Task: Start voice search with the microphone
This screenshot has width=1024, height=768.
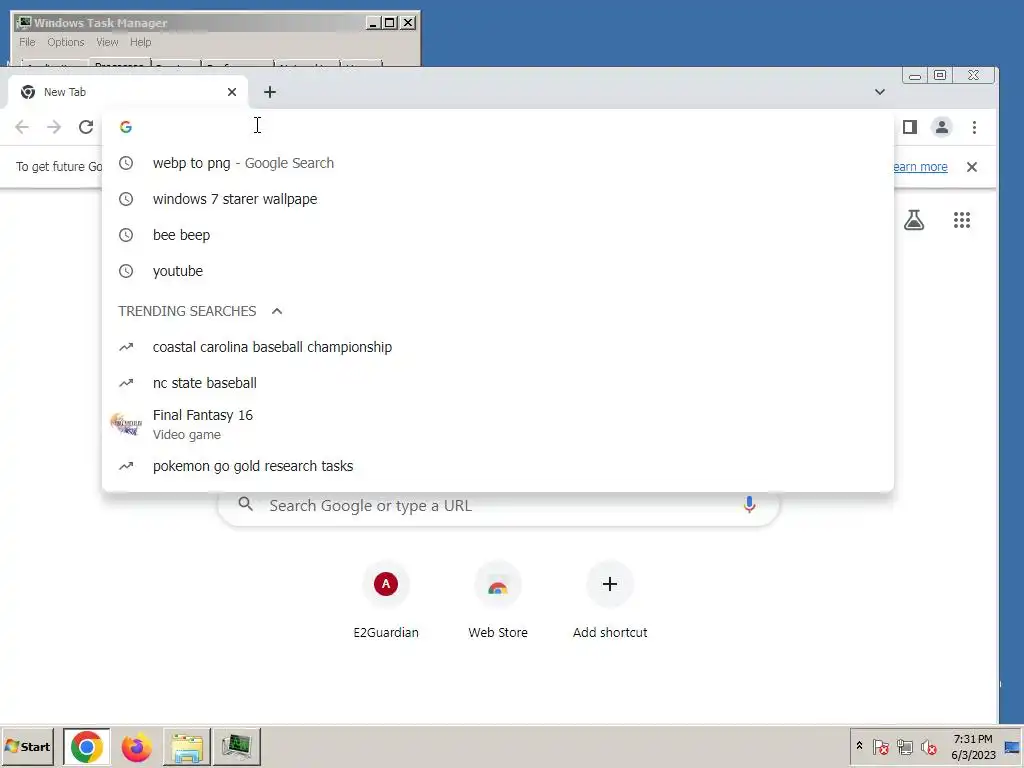Action: [749, 505]
